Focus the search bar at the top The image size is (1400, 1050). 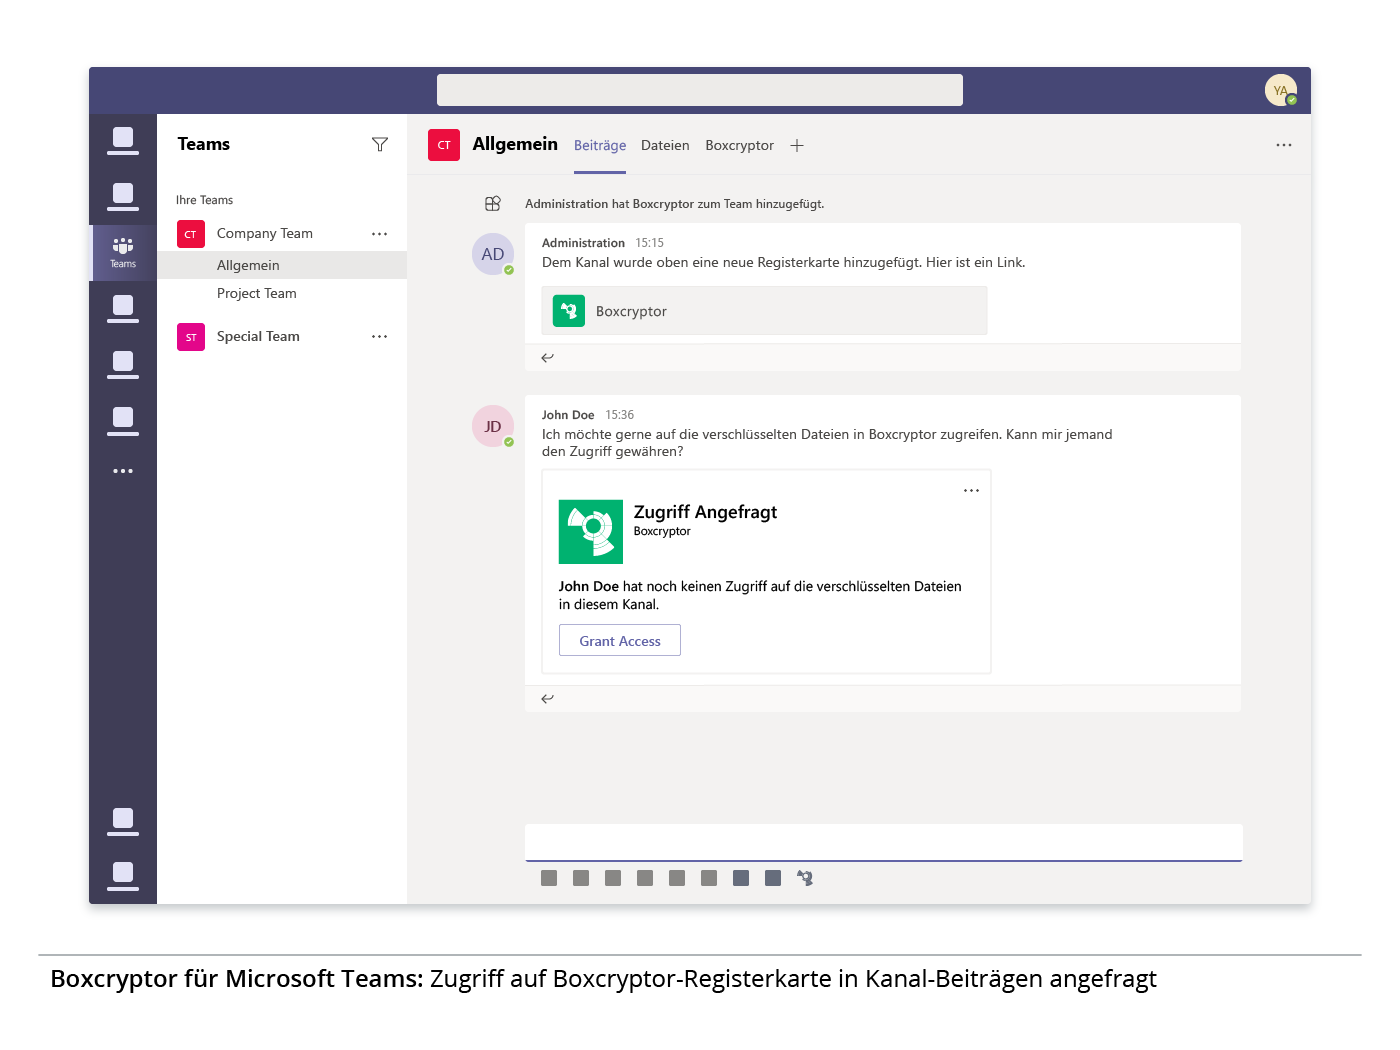(700, 90)
